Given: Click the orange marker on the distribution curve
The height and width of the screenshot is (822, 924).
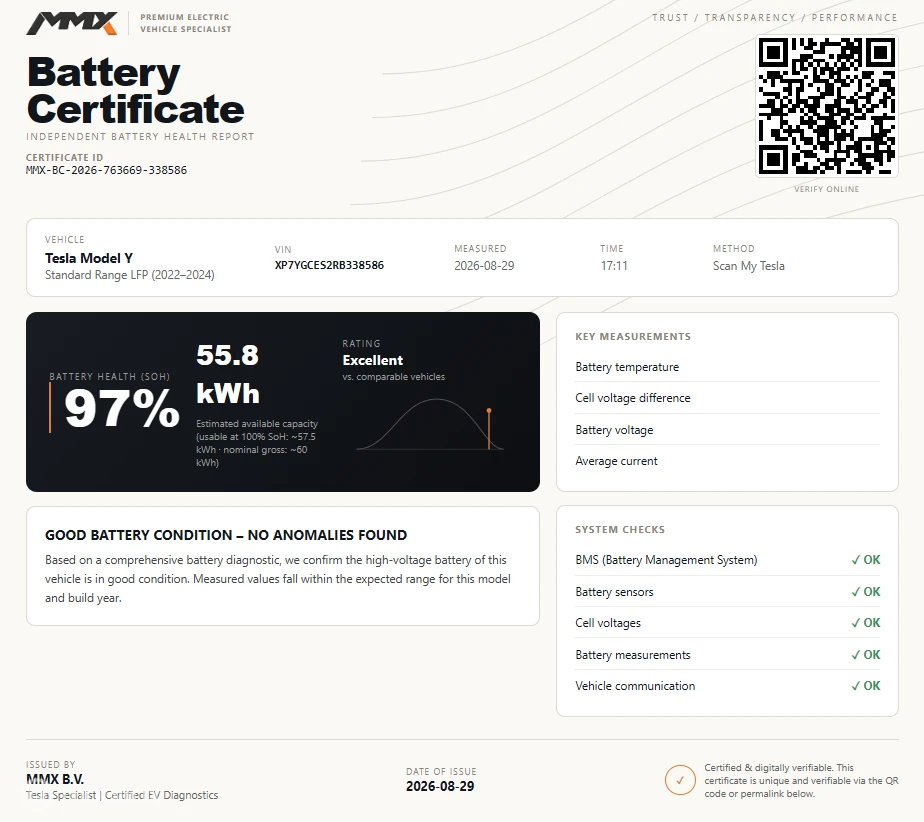Looking at the screenshot, I should [489, 428].
